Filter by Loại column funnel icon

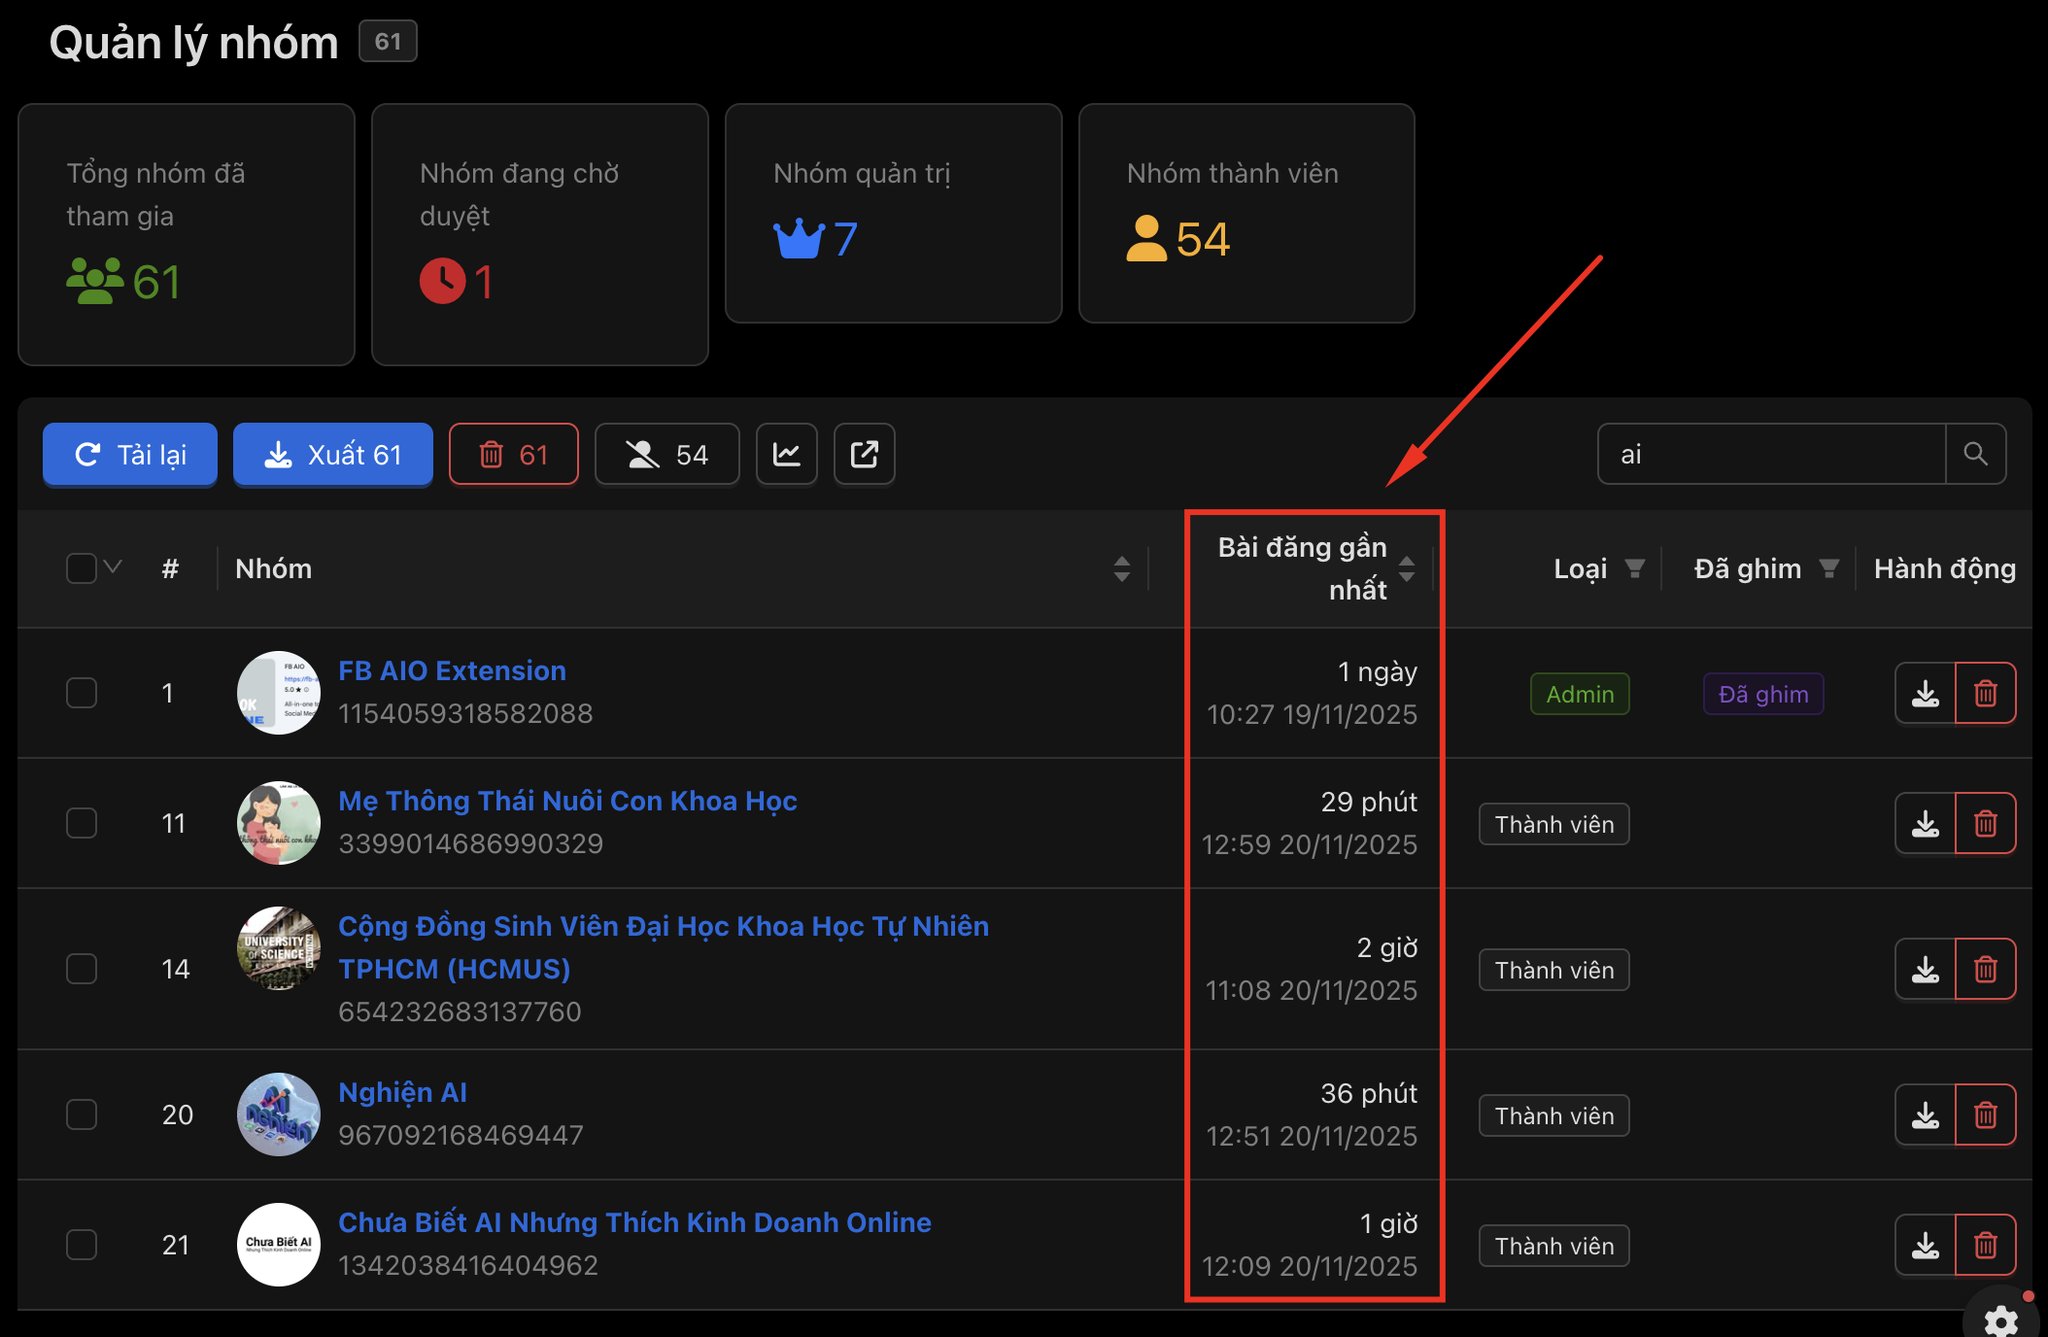(x=1634, y=569)
